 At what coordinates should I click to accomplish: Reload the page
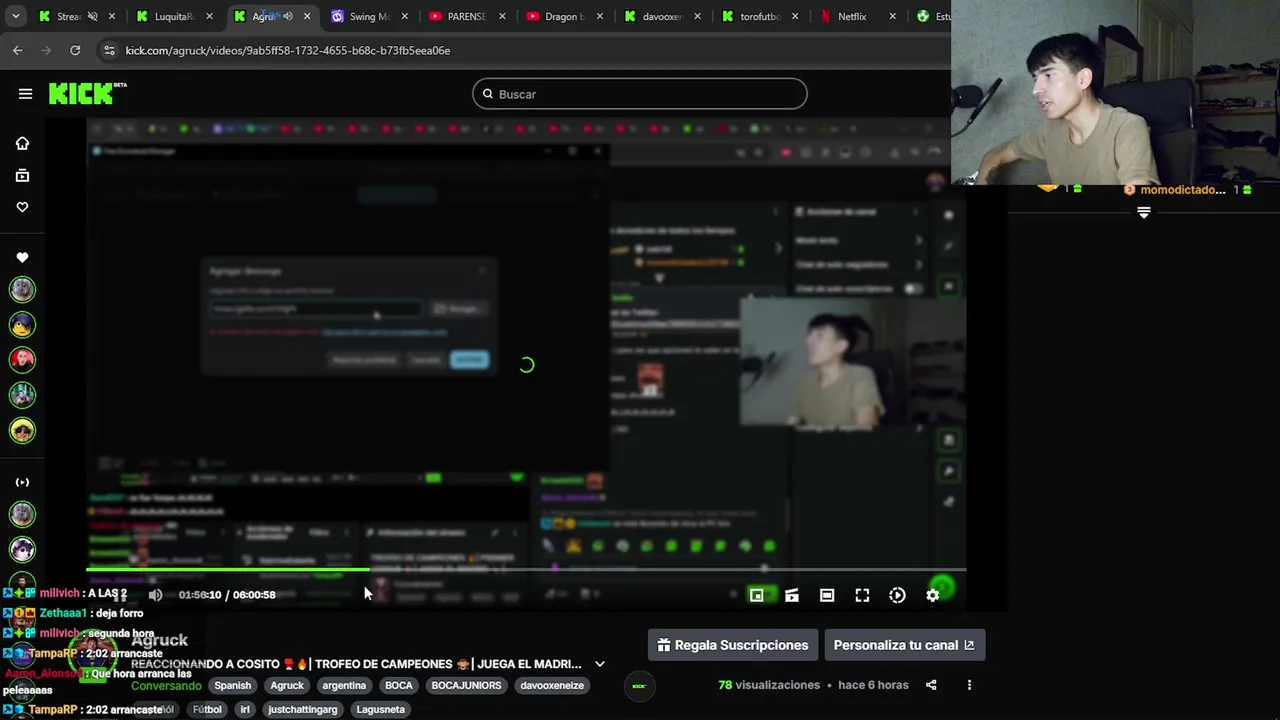point(75,50)
